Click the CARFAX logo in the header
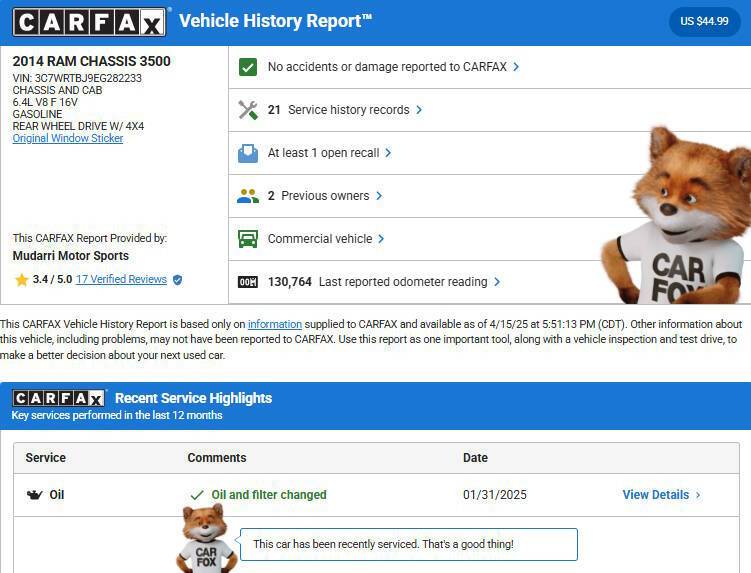Image resolution: width=751 pixels, height=573 pixels. click(x=90, y=22)
